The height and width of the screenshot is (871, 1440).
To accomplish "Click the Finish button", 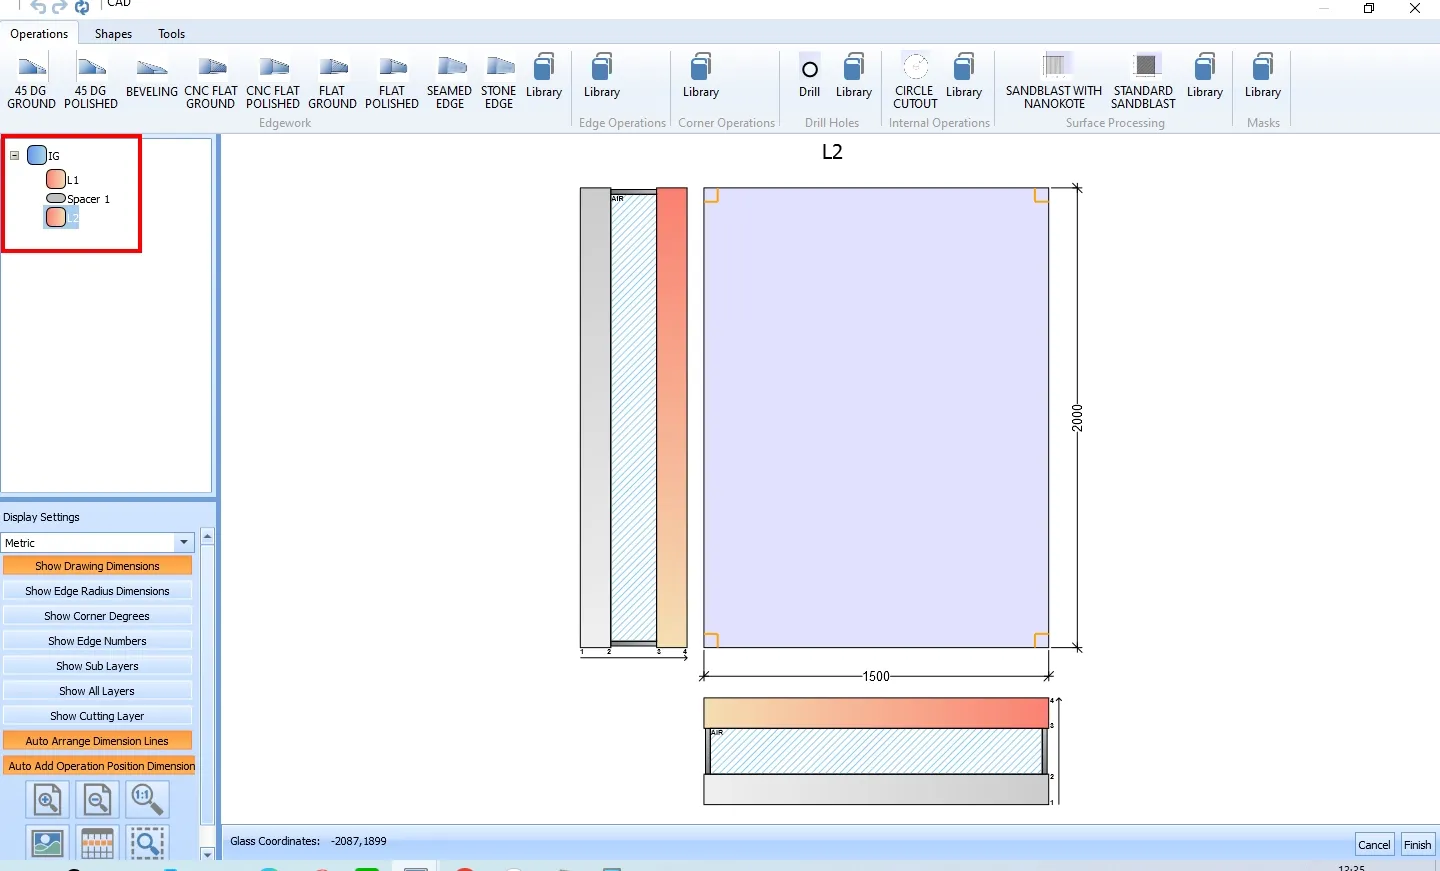I will point(1417,844).
